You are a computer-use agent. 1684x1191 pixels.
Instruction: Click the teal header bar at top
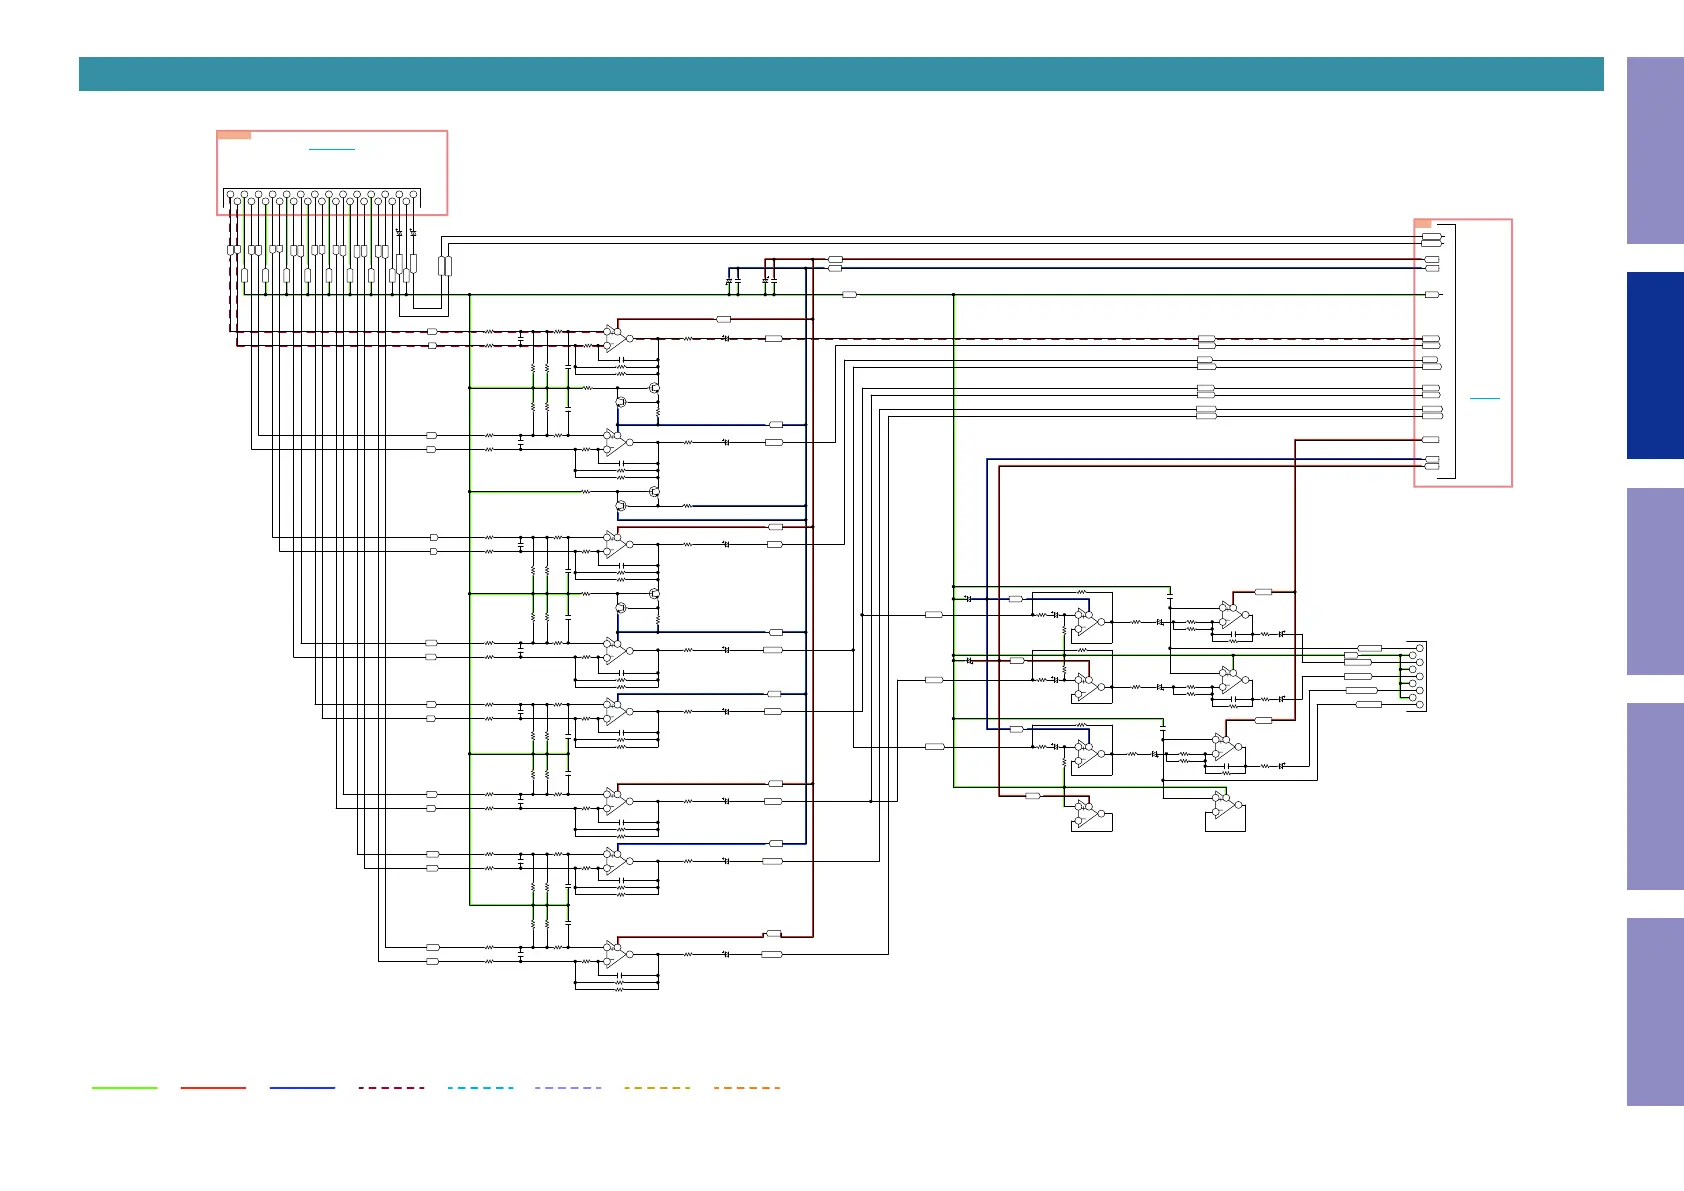840,74
